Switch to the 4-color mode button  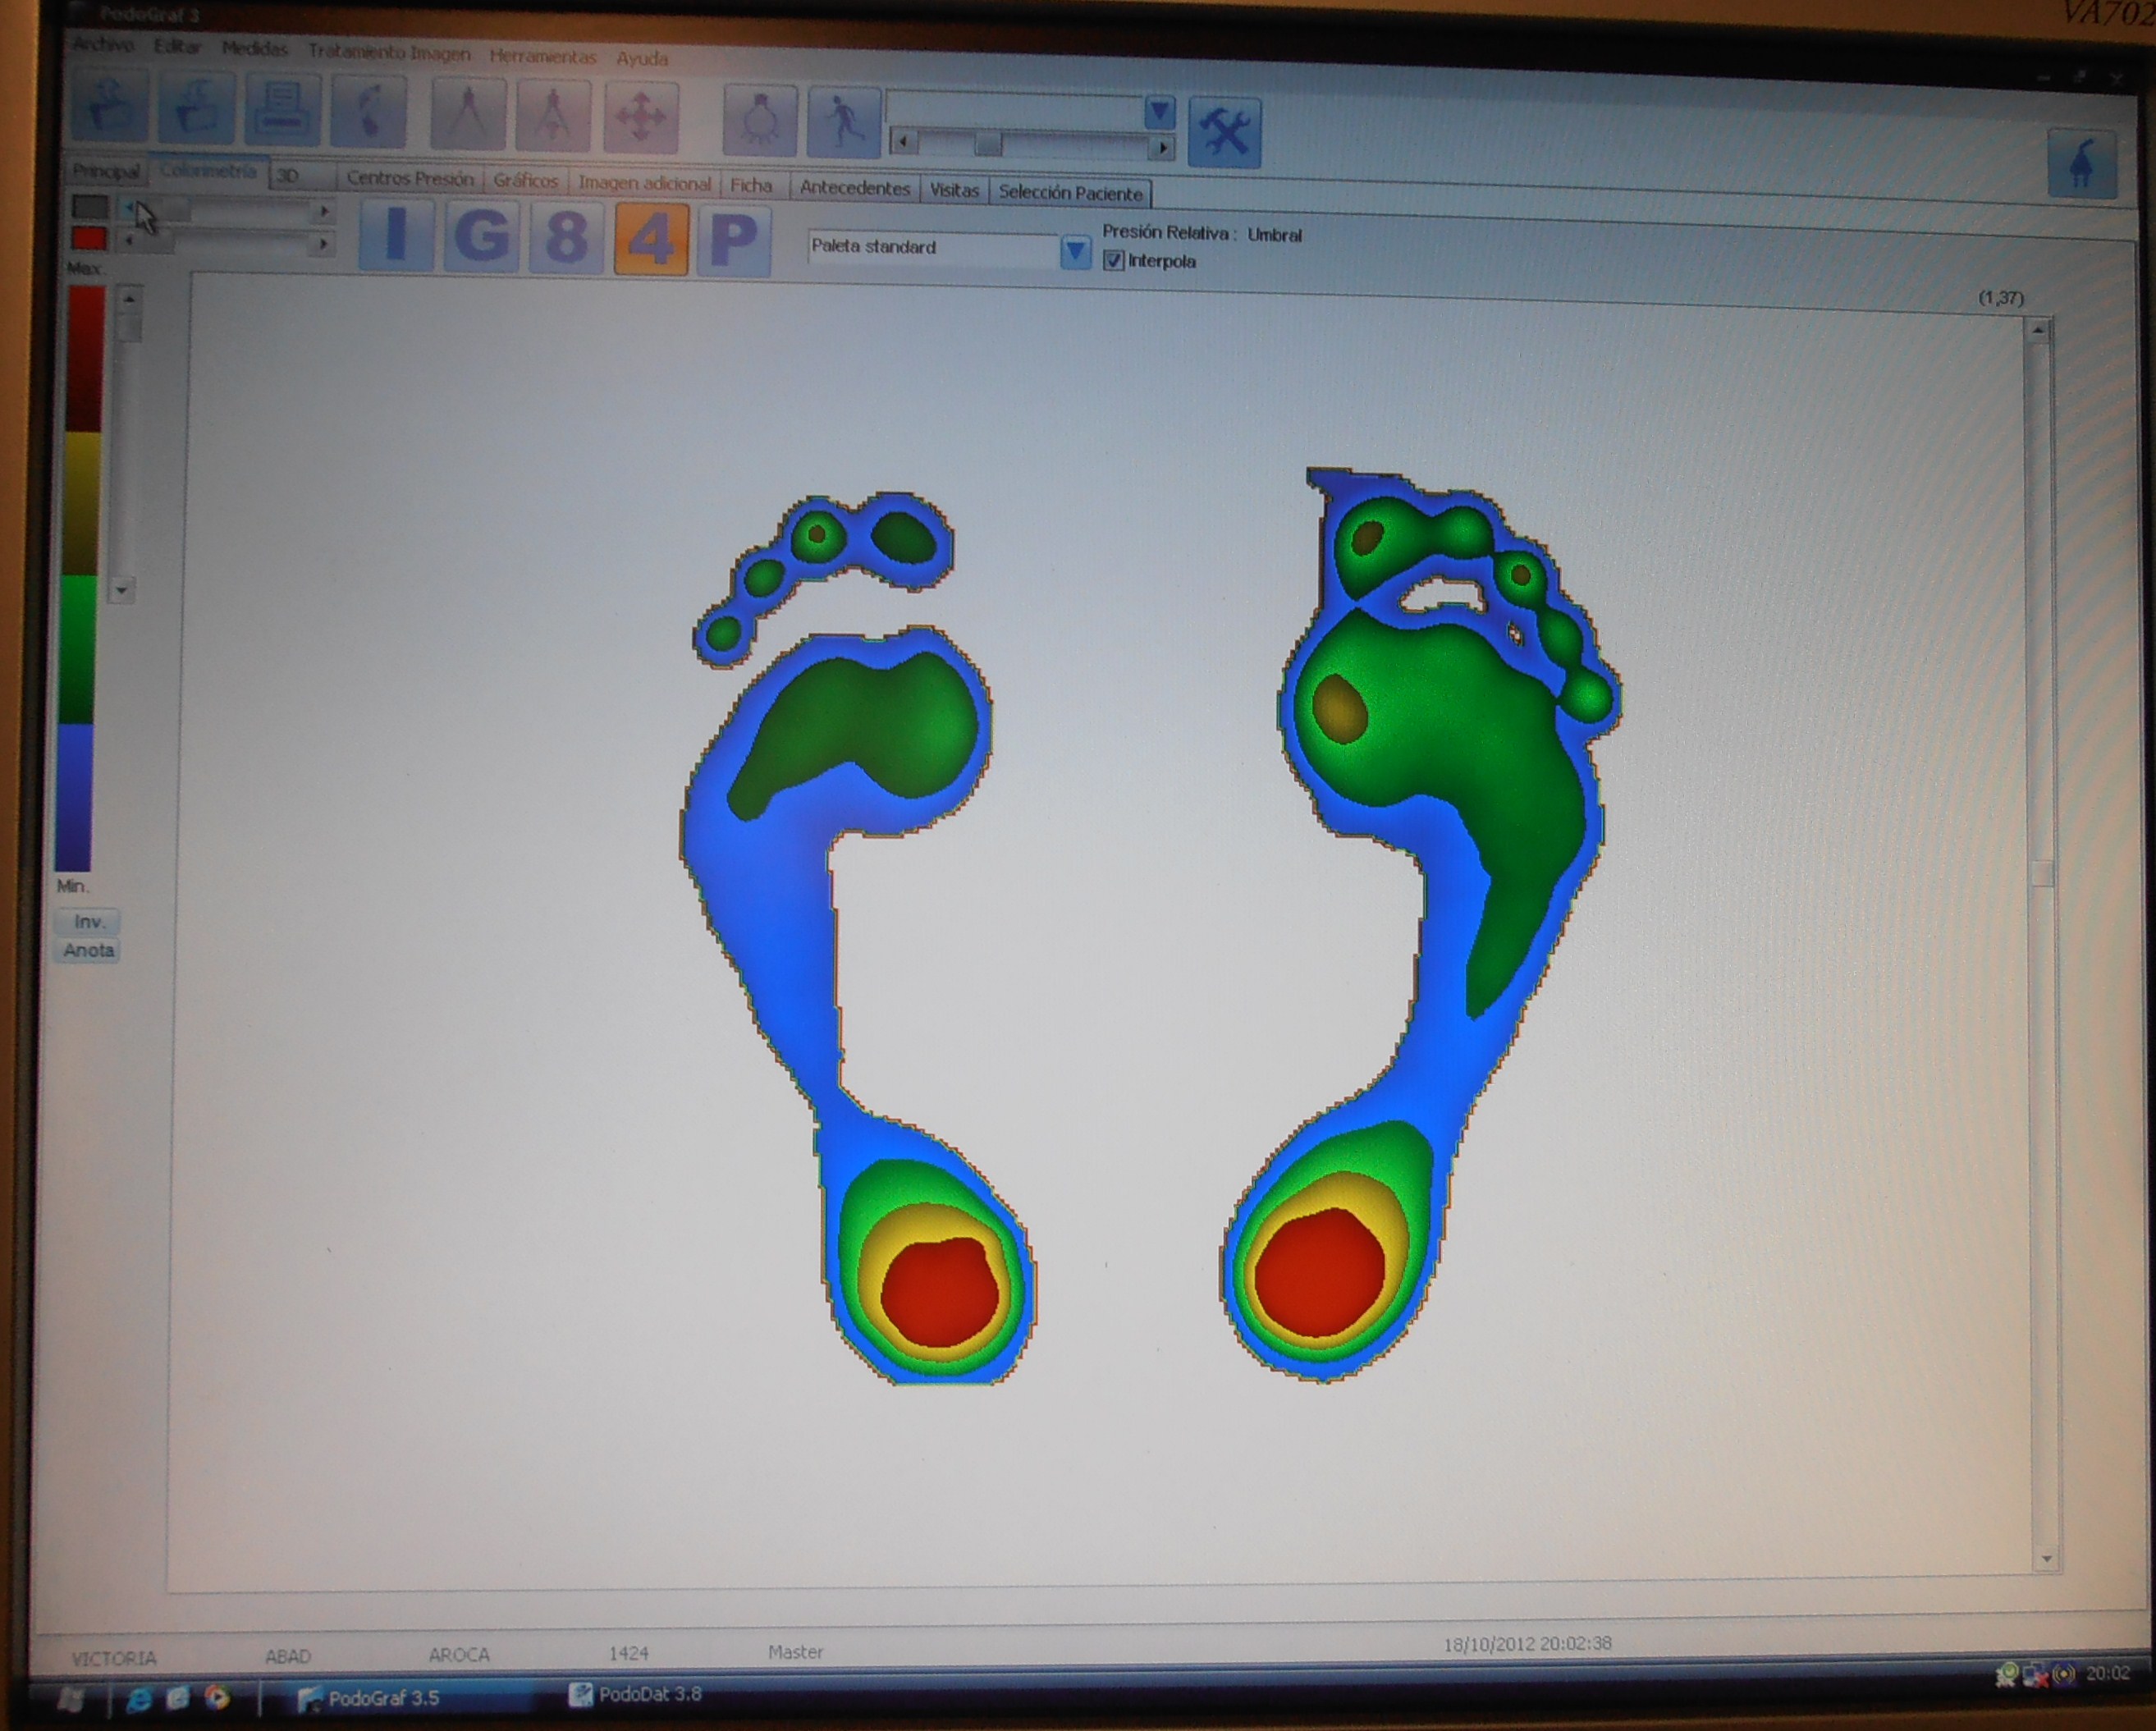(x=651, y=239)
